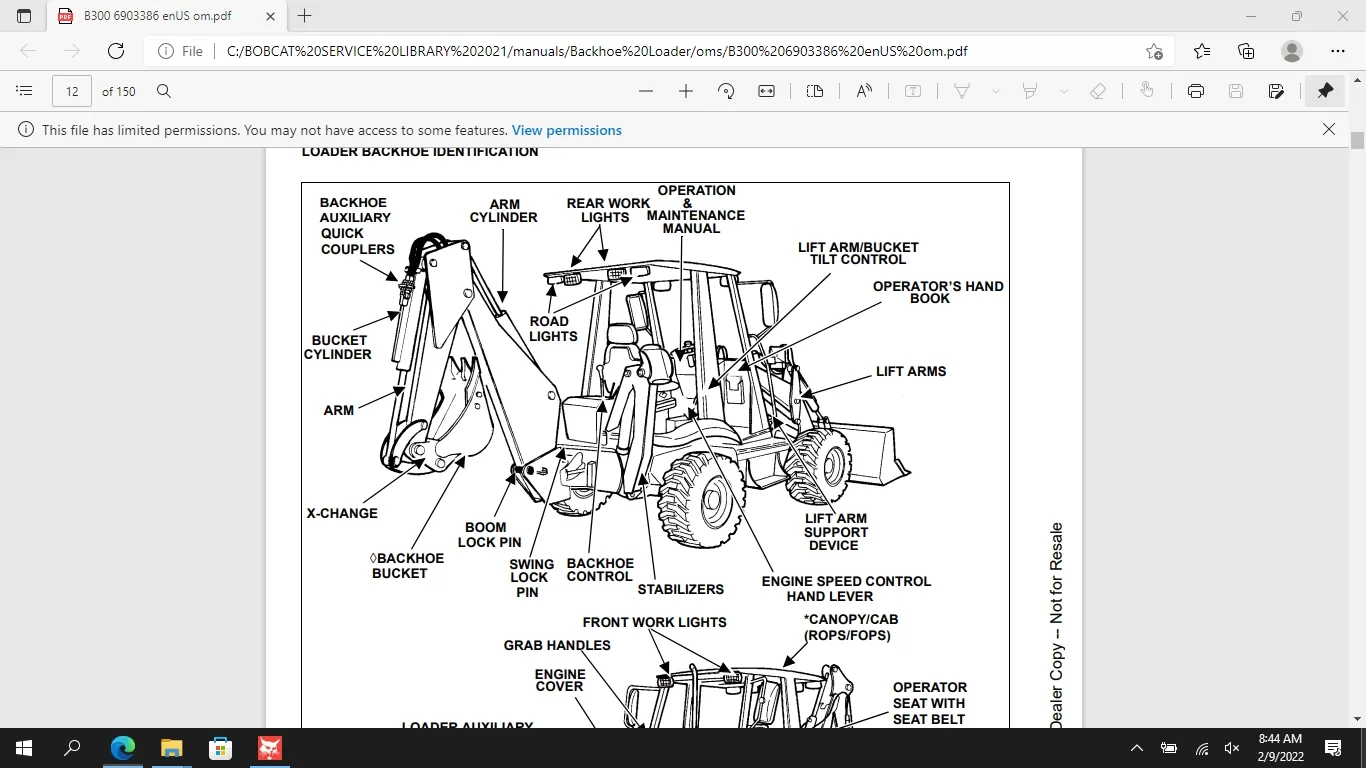Click the vertical scrollbar thumb
This screenshot has height=768, width=1366.
click(1357, 140)
